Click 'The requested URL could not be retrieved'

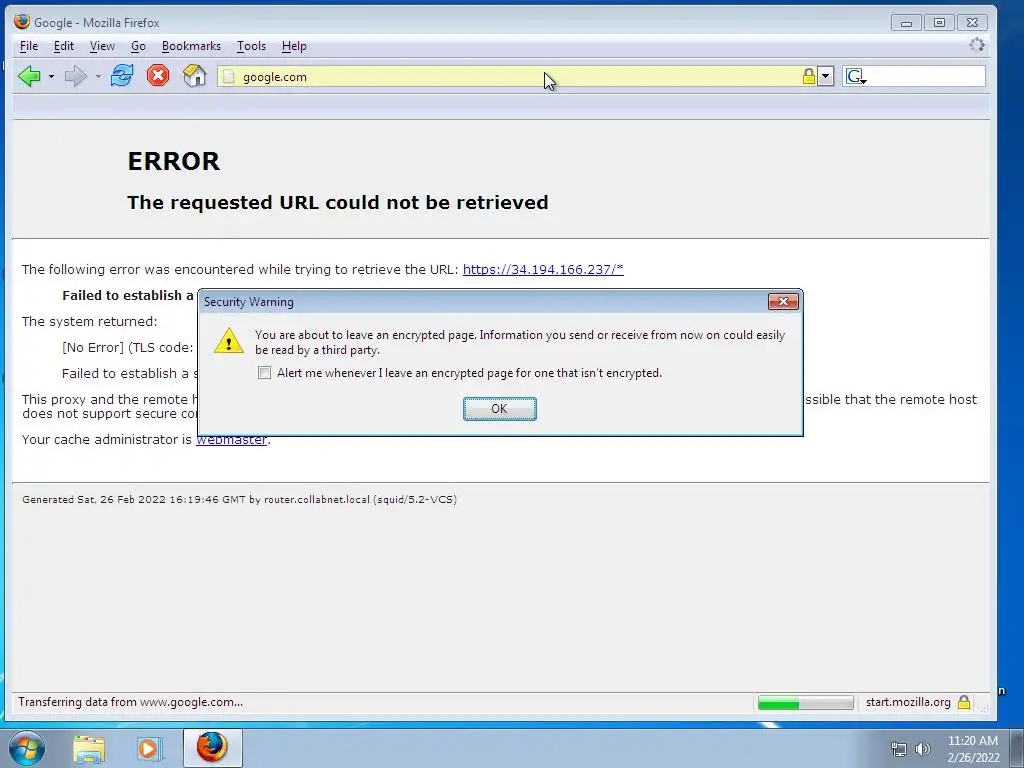[x=338, y=202]
